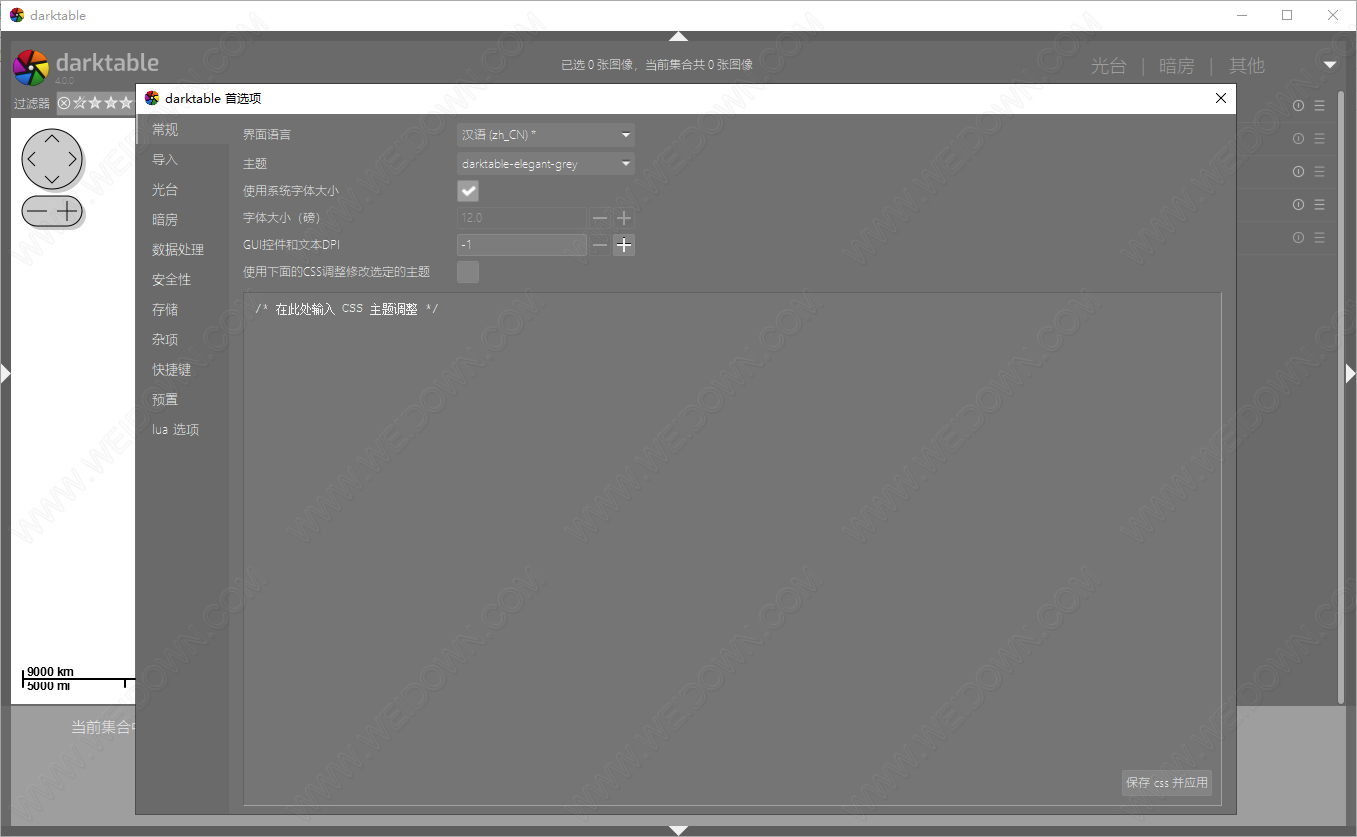This screenshot has width=1357, height=837.
Task: Open the 主题 dropdown darktable-elegant-grey
Action: click(546, 163)
